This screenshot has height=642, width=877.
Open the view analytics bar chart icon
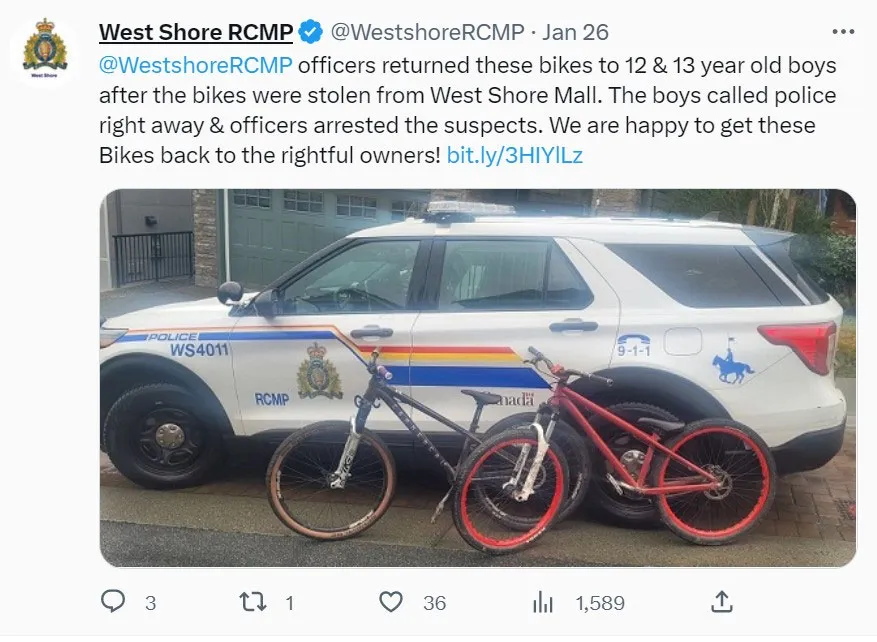543,603
